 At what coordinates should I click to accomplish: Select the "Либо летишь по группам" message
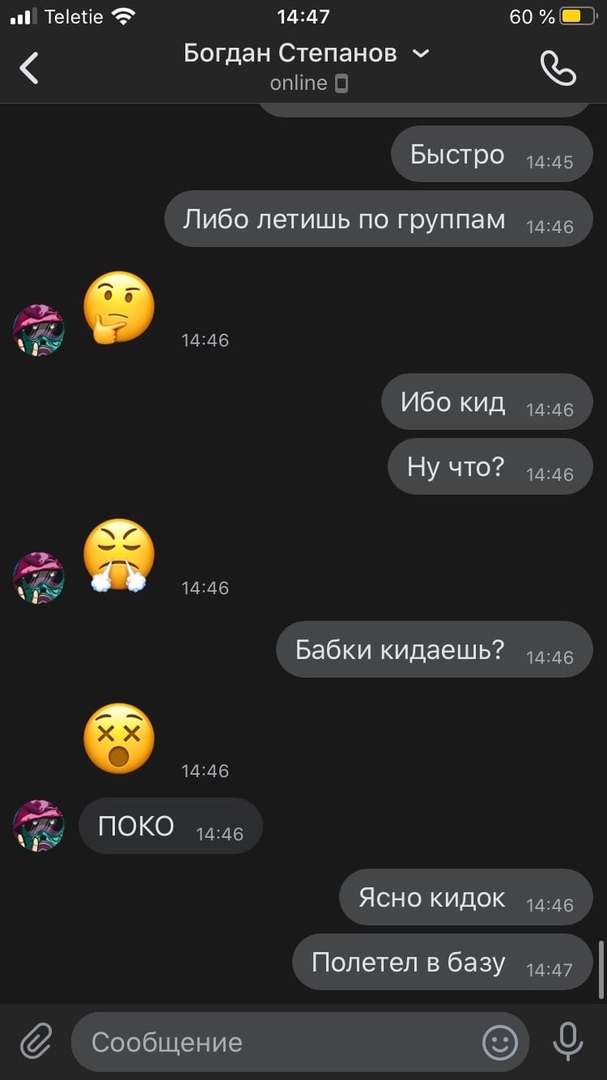pos(378,218)
